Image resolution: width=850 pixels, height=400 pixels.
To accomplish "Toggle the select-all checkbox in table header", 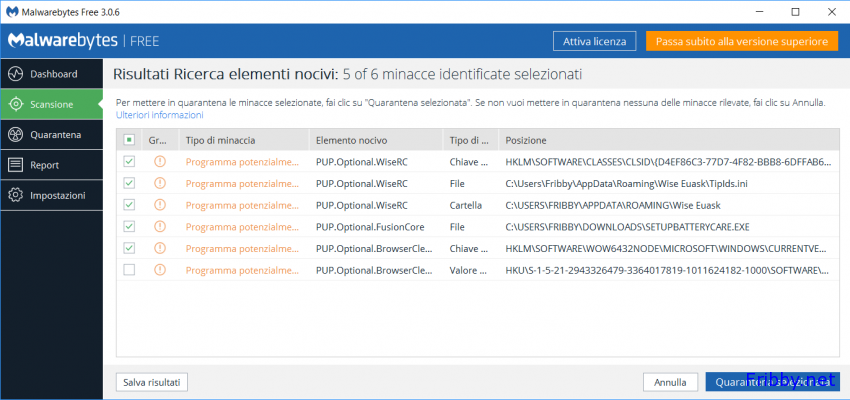I will pos(129,140).
